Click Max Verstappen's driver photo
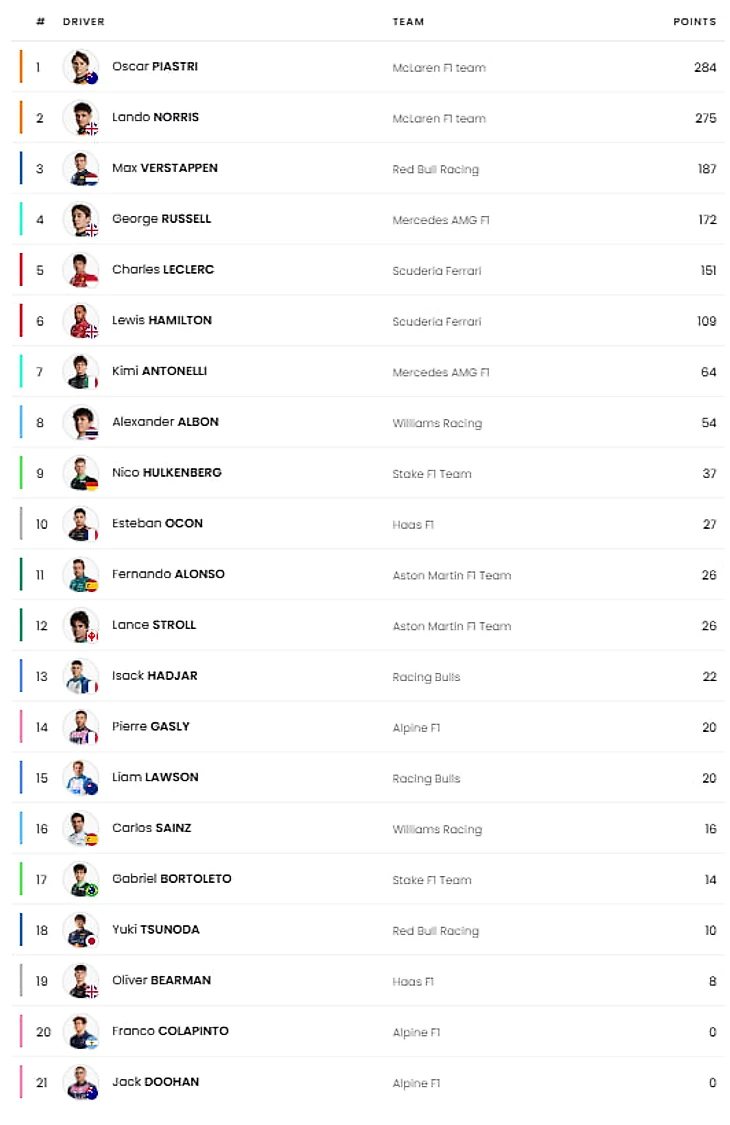 tap(80, 169)
